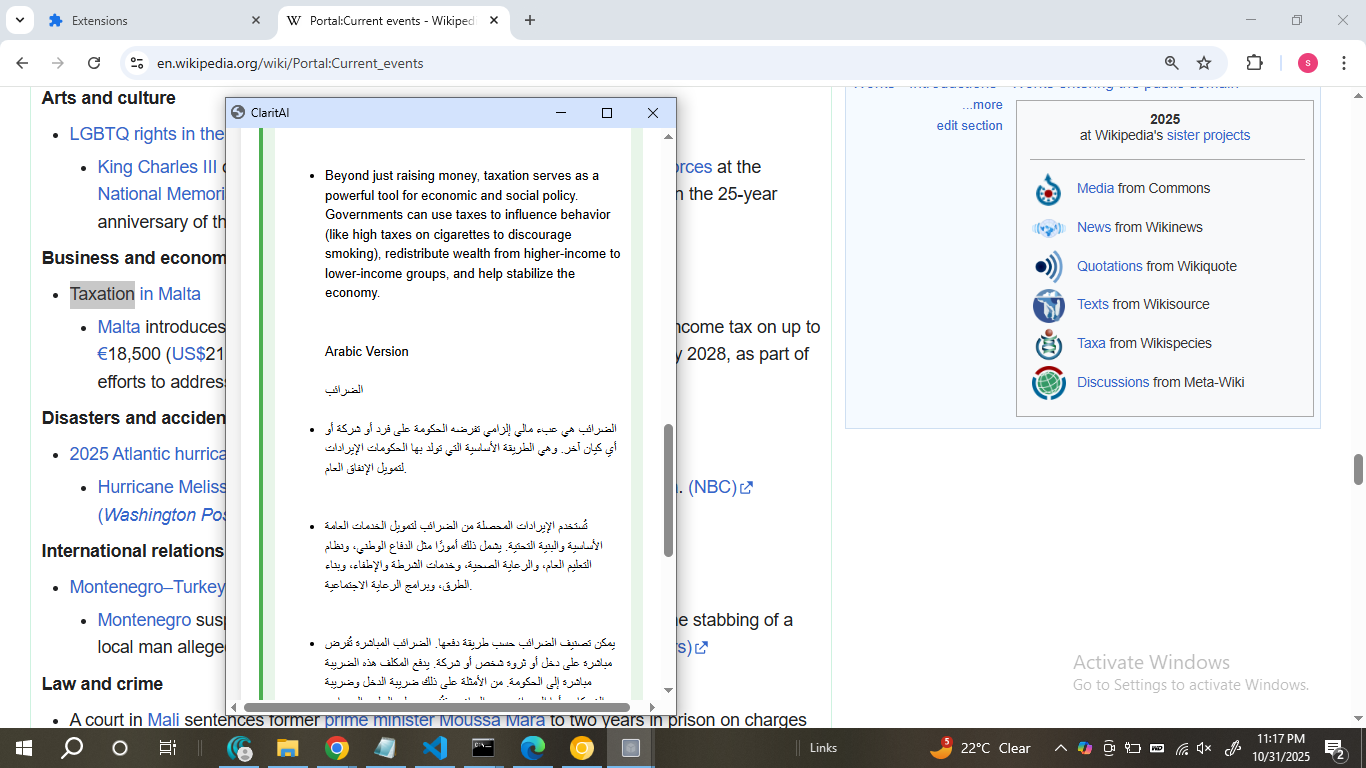Open File Explorer from taskbar
Viewport: 1366px width, 768px height.
[288, 748]
